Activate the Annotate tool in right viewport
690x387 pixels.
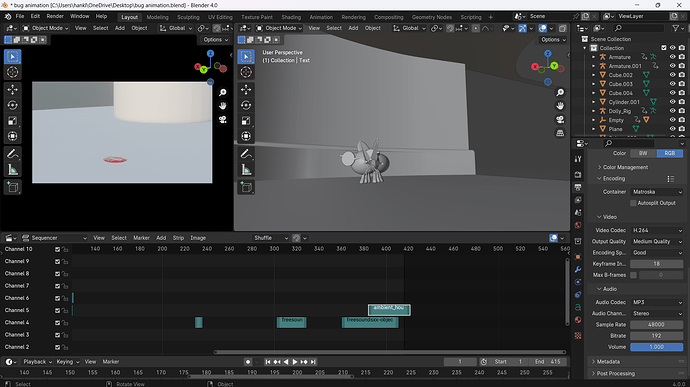click(246, 154)
